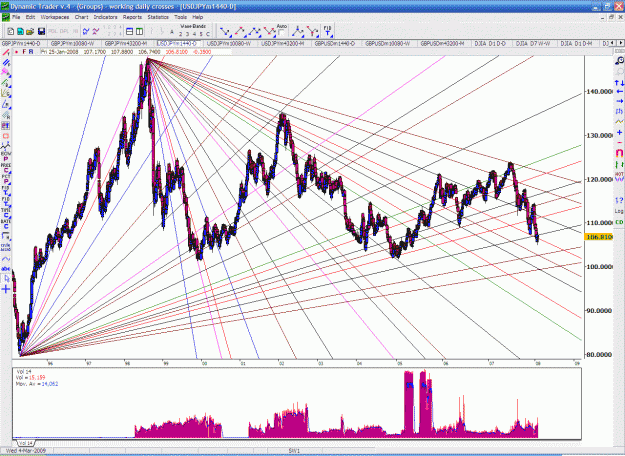Select the abc text annotation tool

click(x=6, y=269)
